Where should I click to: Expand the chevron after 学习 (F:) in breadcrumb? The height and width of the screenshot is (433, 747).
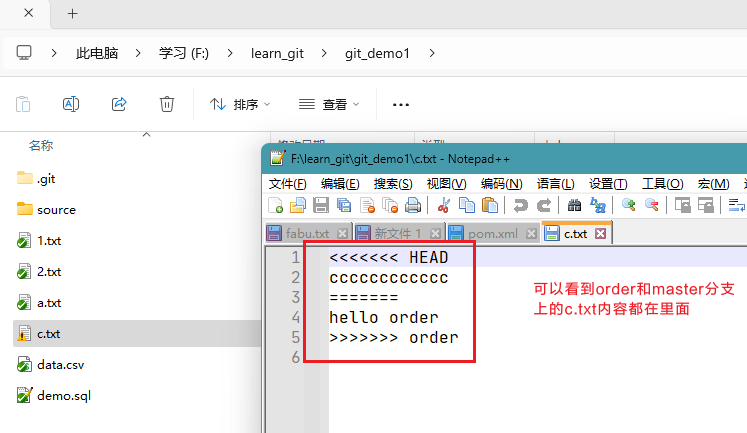coord(230,53)
